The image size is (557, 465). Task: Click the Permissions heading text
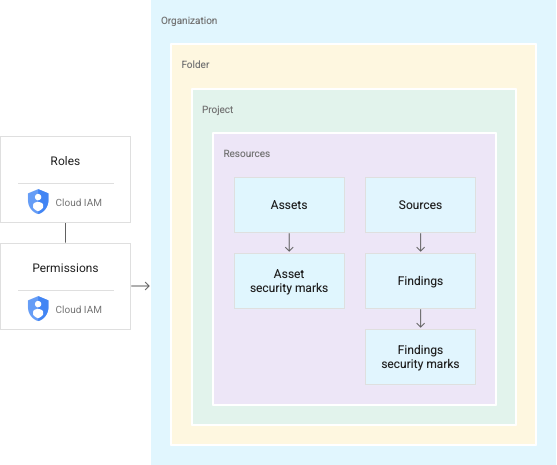(65, 268)
